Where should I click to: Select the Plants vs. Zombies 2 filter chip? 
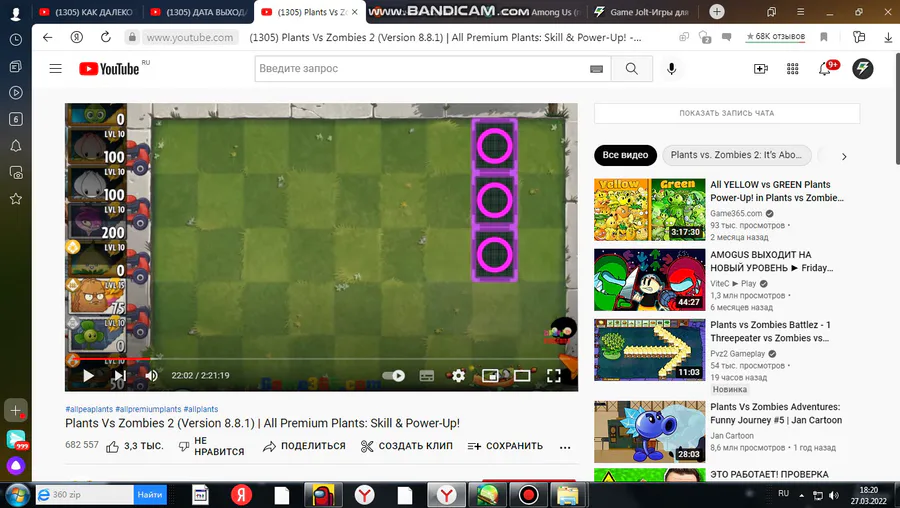point(736,155)
